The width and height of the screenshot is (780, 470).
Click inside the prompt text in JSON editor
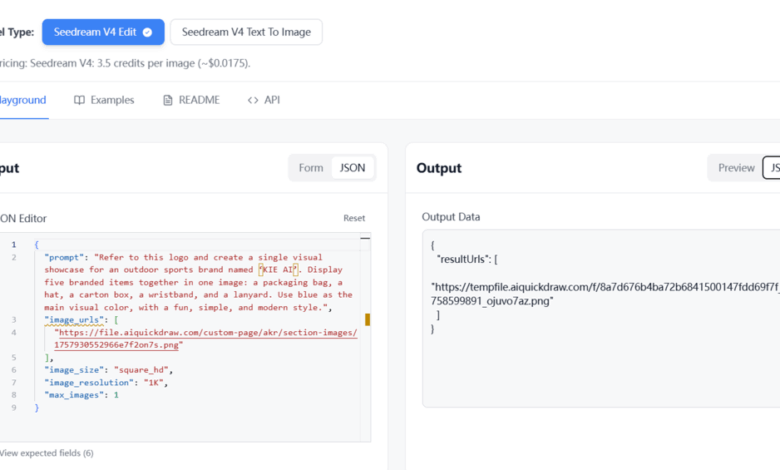click(198, 282)
